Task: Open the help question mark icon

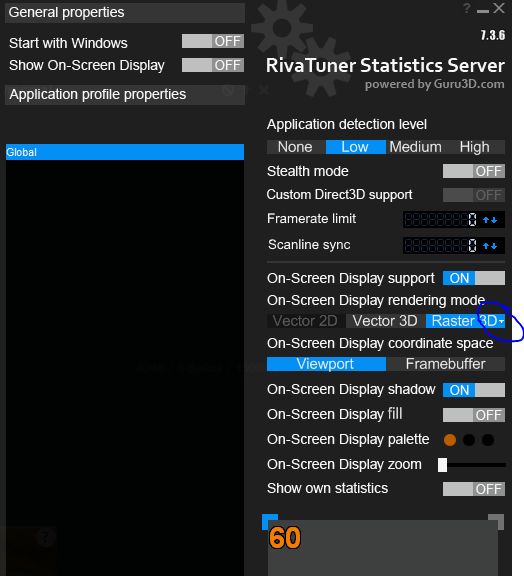Action: coord(467,8)
